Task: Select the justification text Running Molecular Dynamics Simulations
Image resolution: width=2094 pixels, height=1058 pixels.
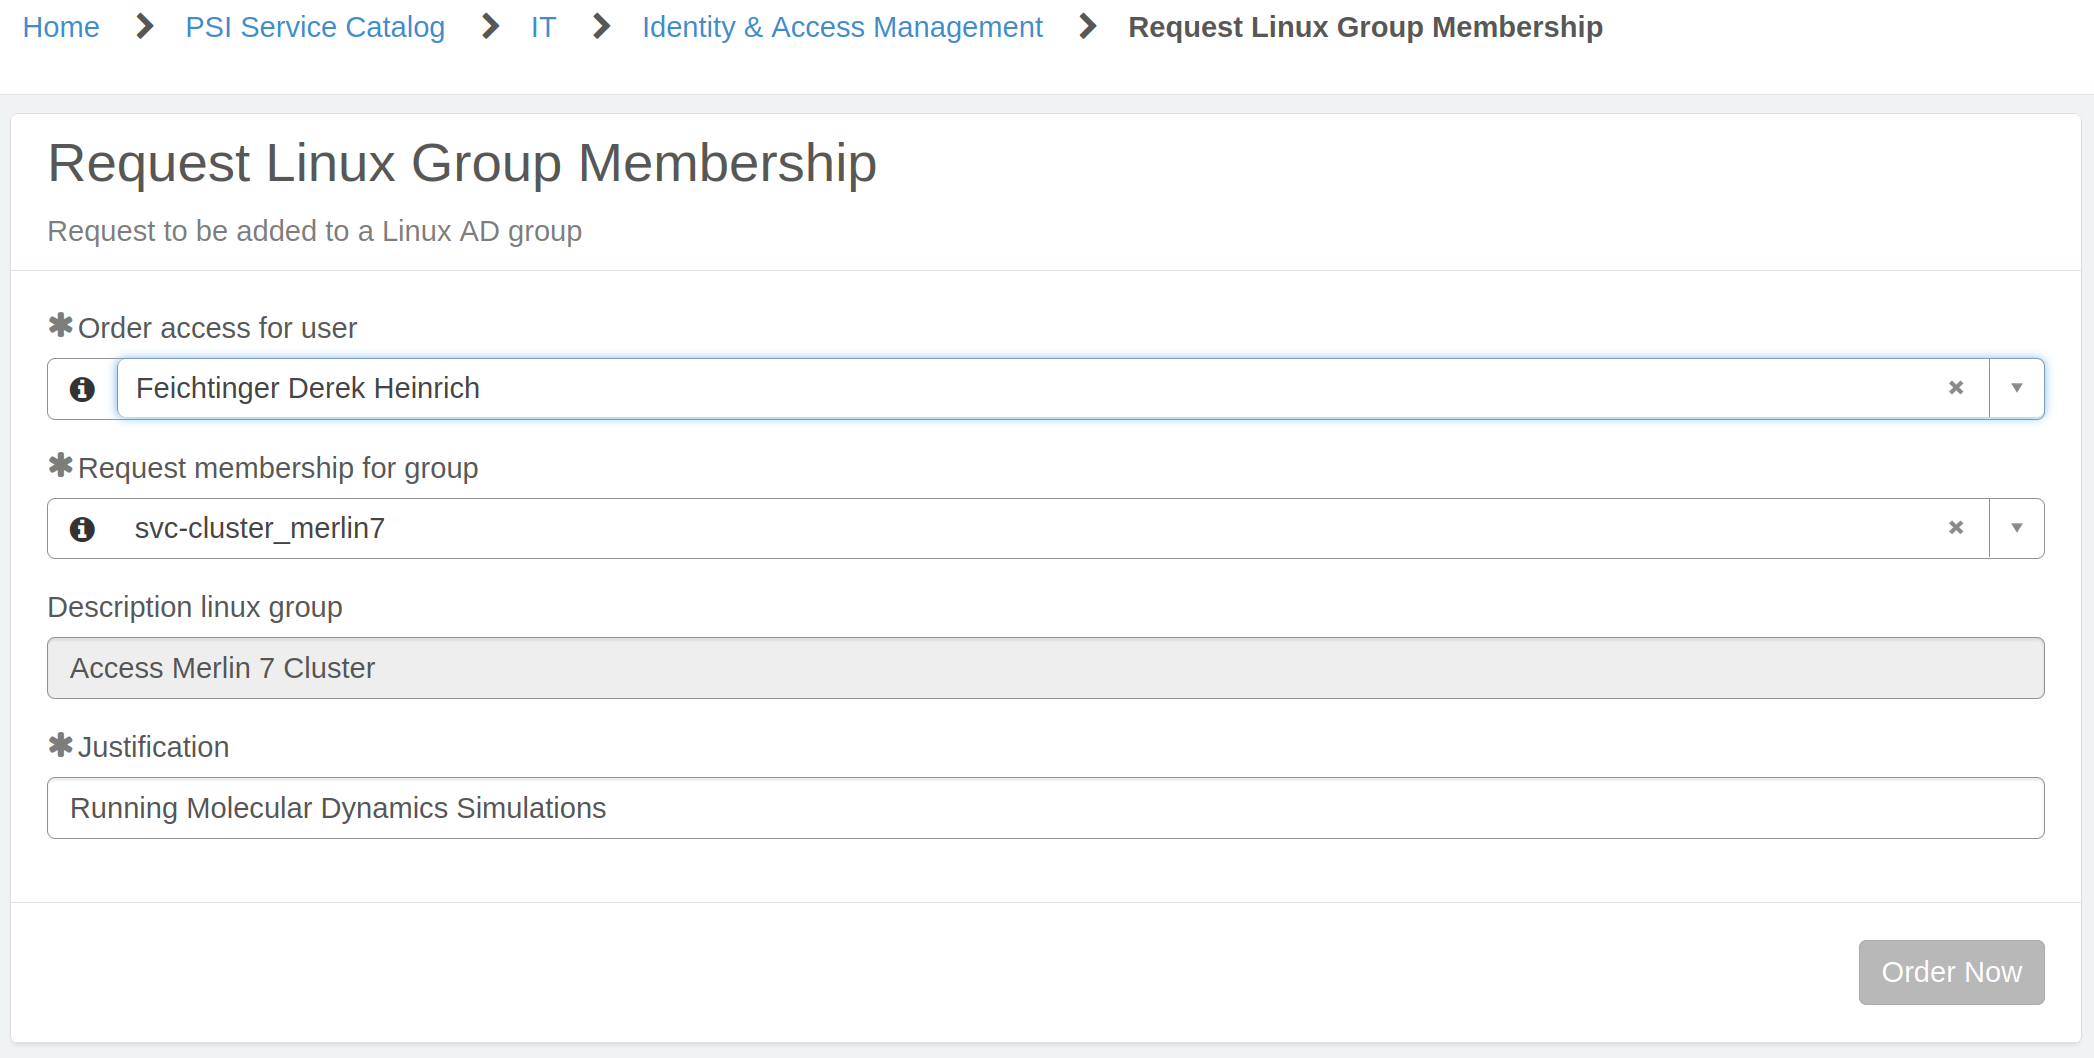Action: click(x=337, y=808)
